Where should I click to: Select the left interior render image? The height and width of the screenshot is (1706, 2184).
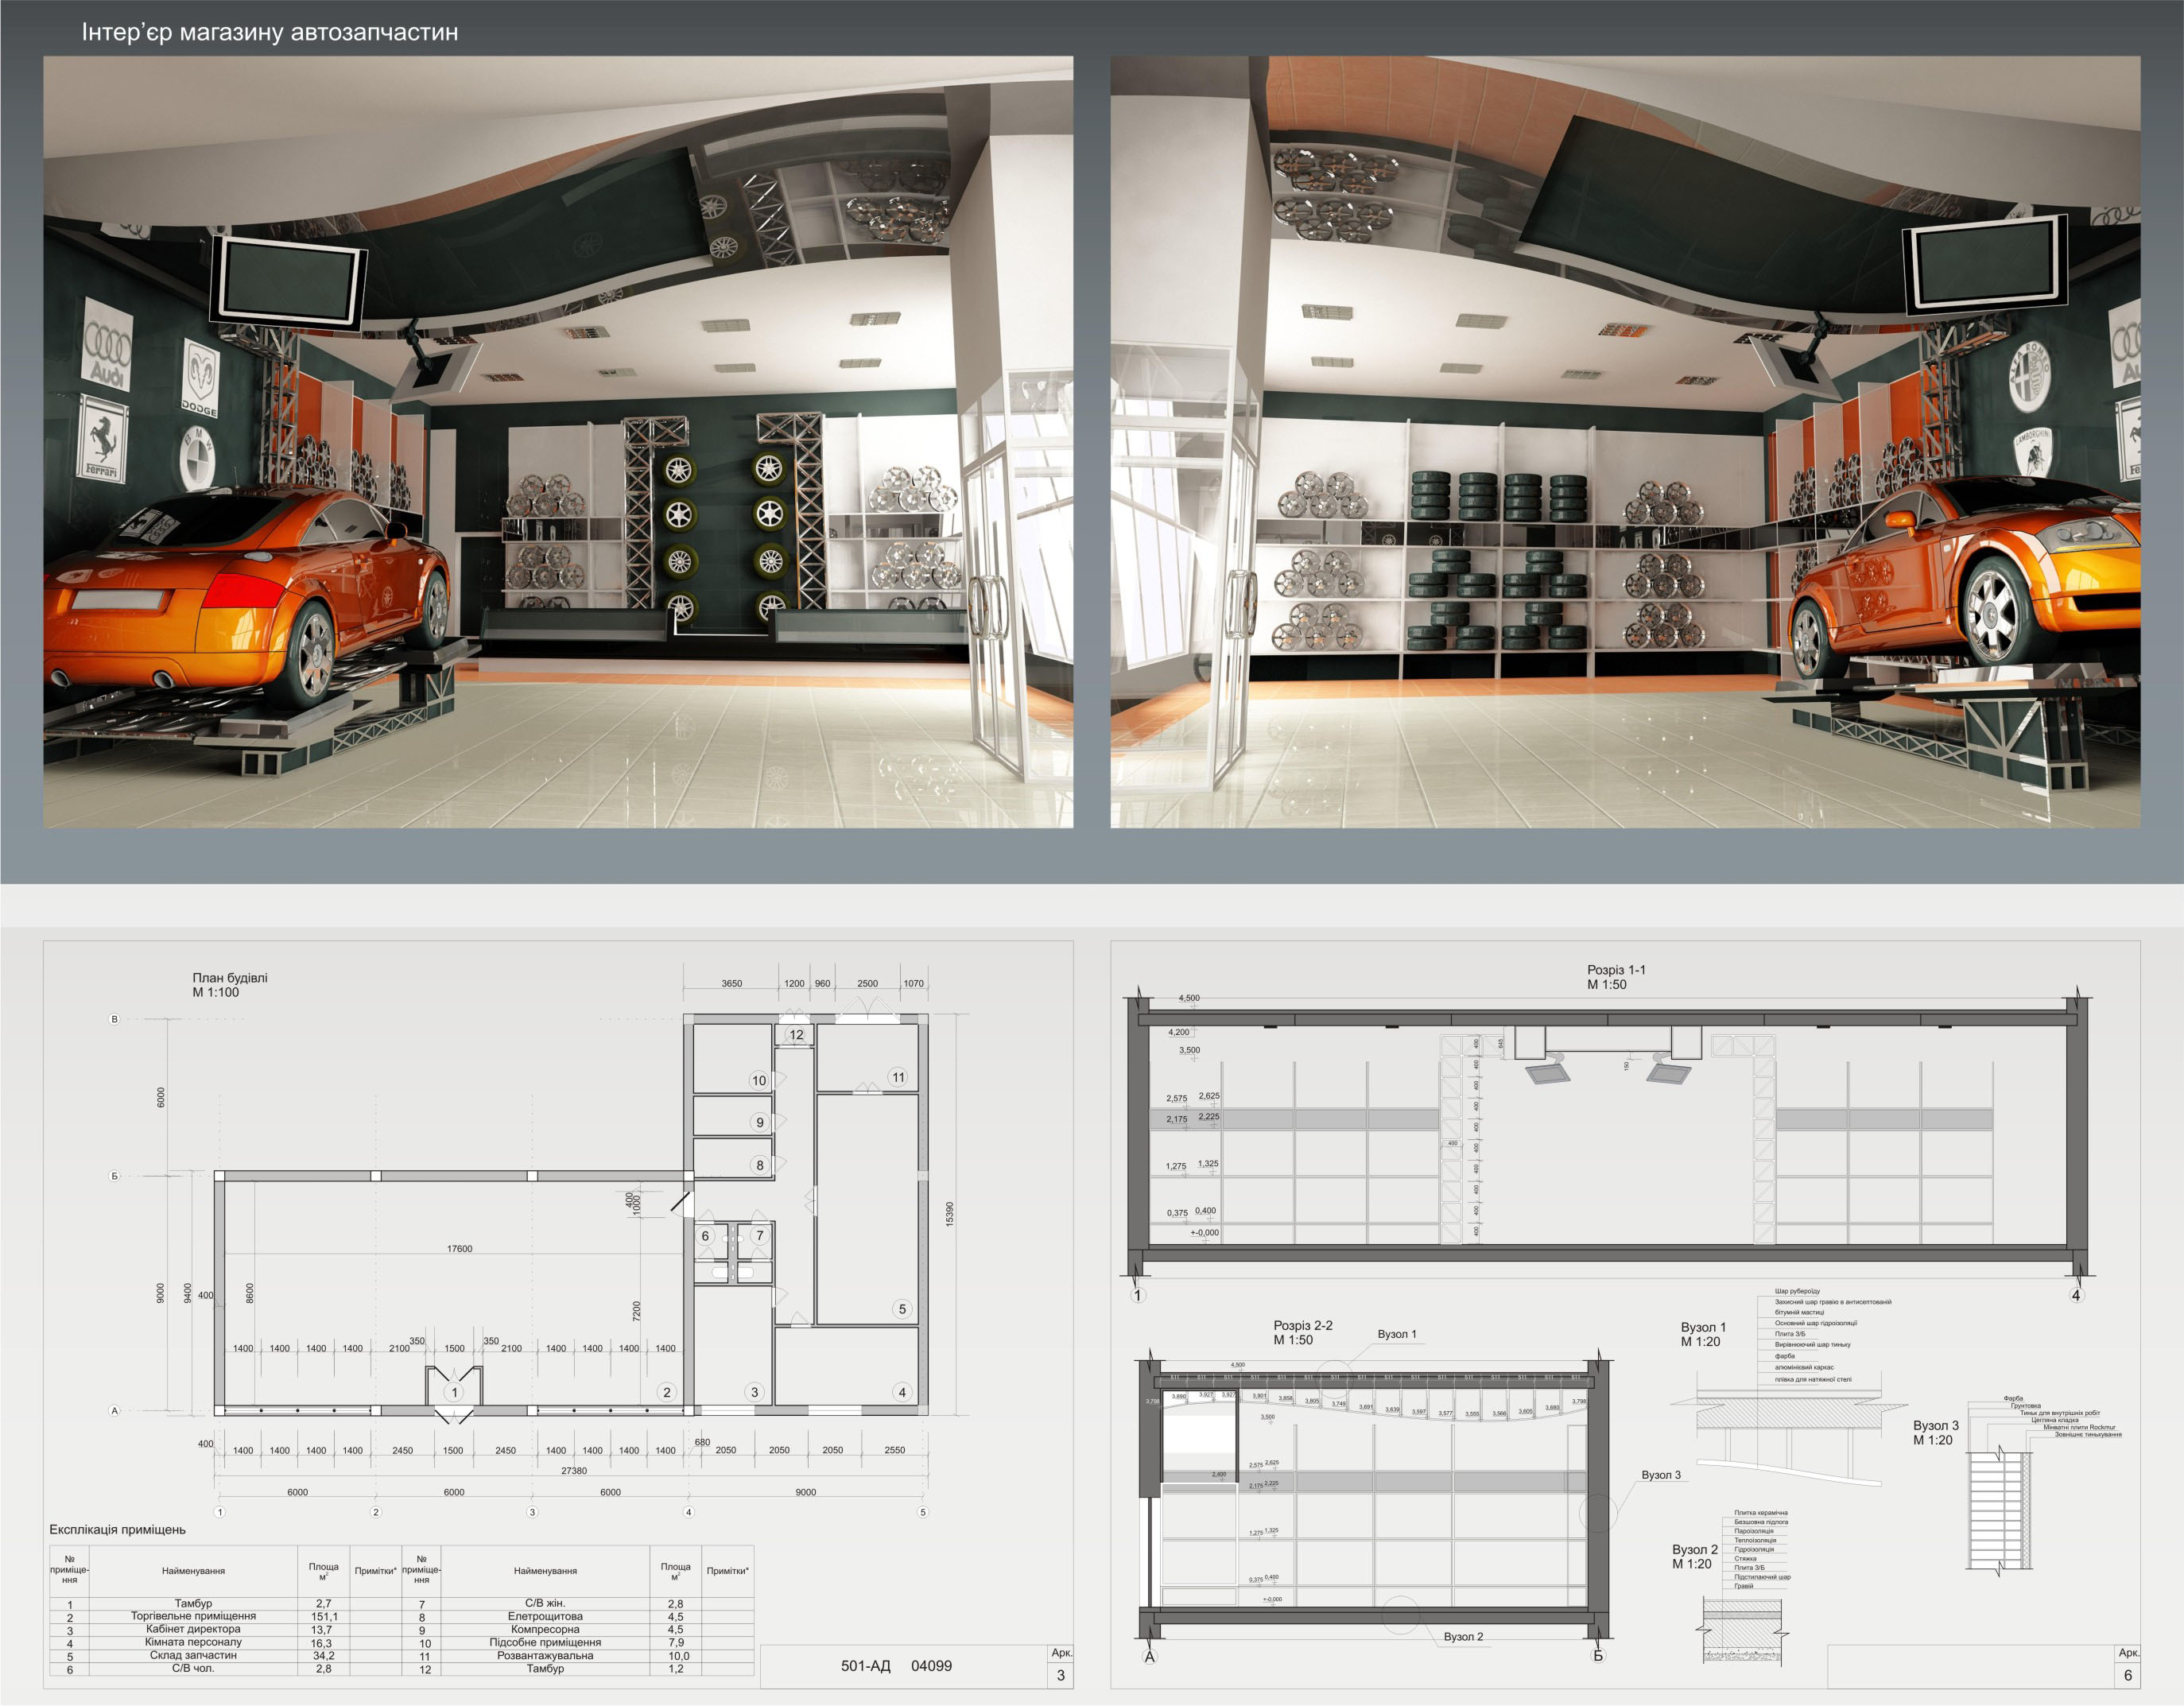pos(558,441)
